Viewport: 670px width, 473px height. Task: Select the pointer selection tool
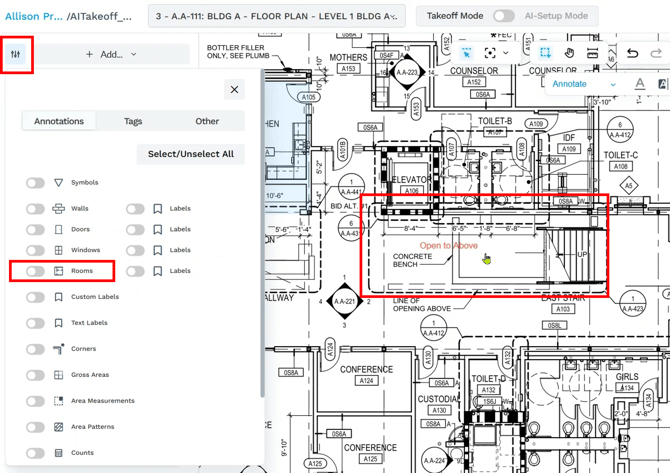pos(466,53)
